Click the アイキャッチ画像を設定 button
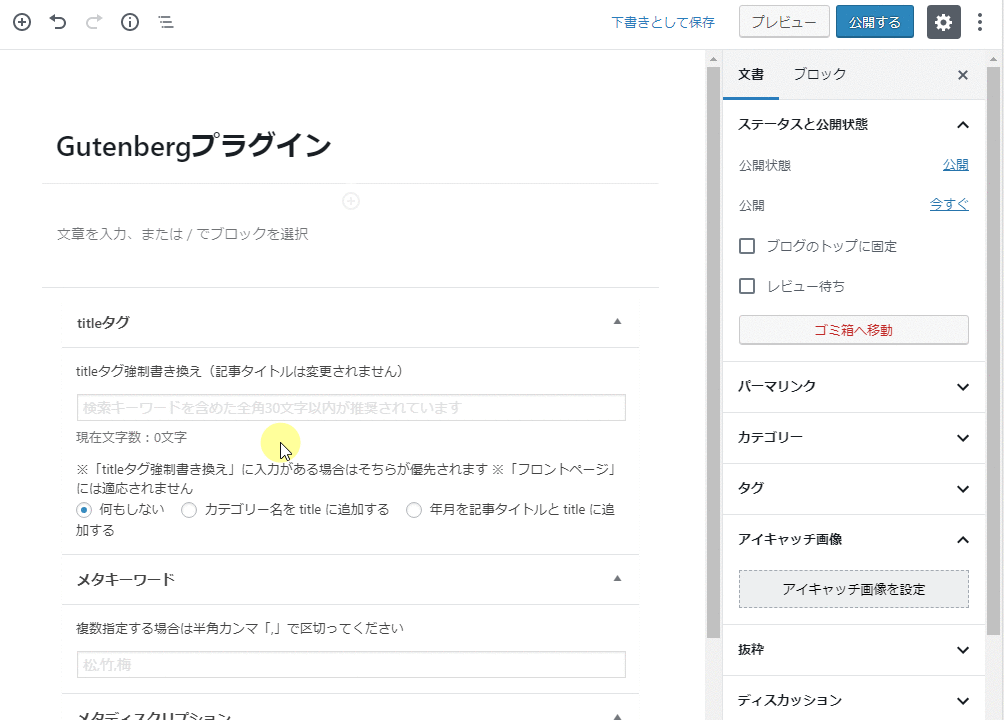 [854, 589]
